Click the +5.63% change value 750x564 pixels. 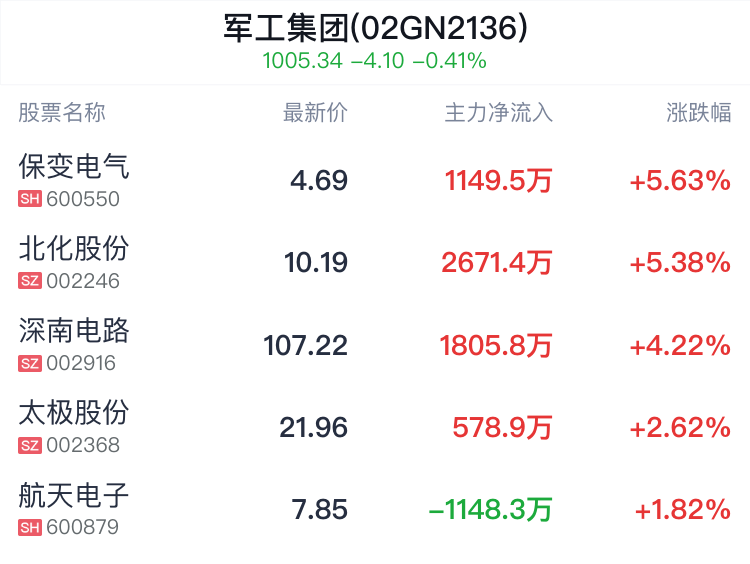click(x=680, y=181)
